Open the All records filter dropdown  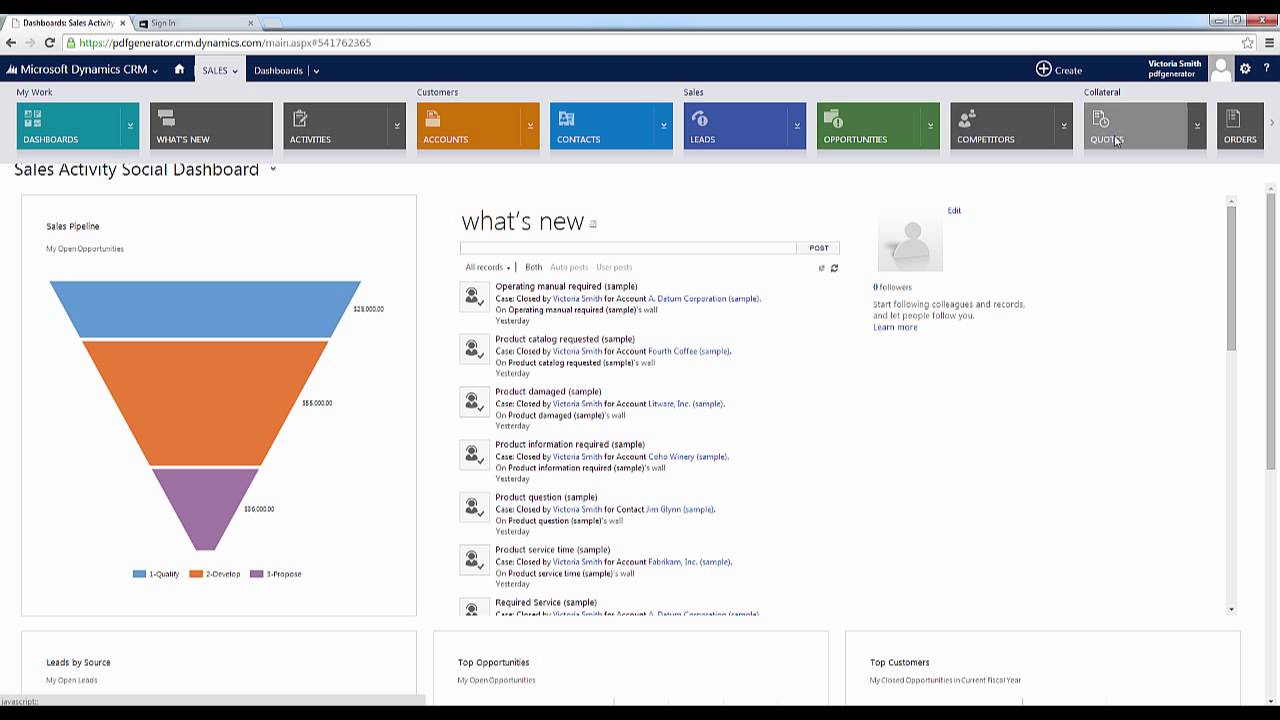pyautogui.click(x=488, y=267)
